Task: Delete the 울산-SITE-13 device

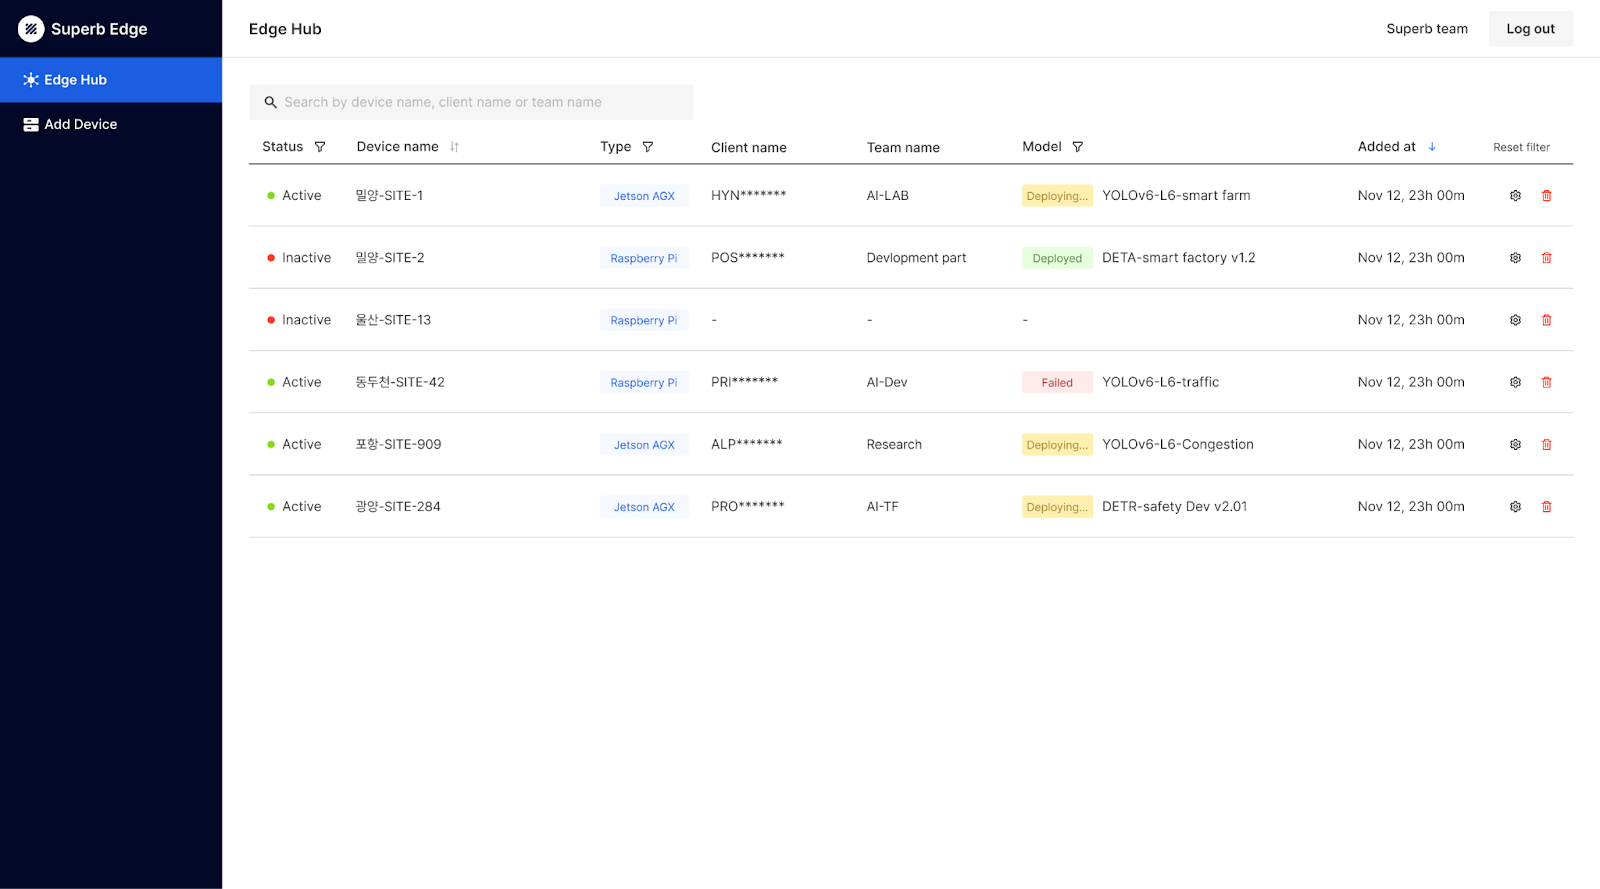Action: pos(1546,320)
